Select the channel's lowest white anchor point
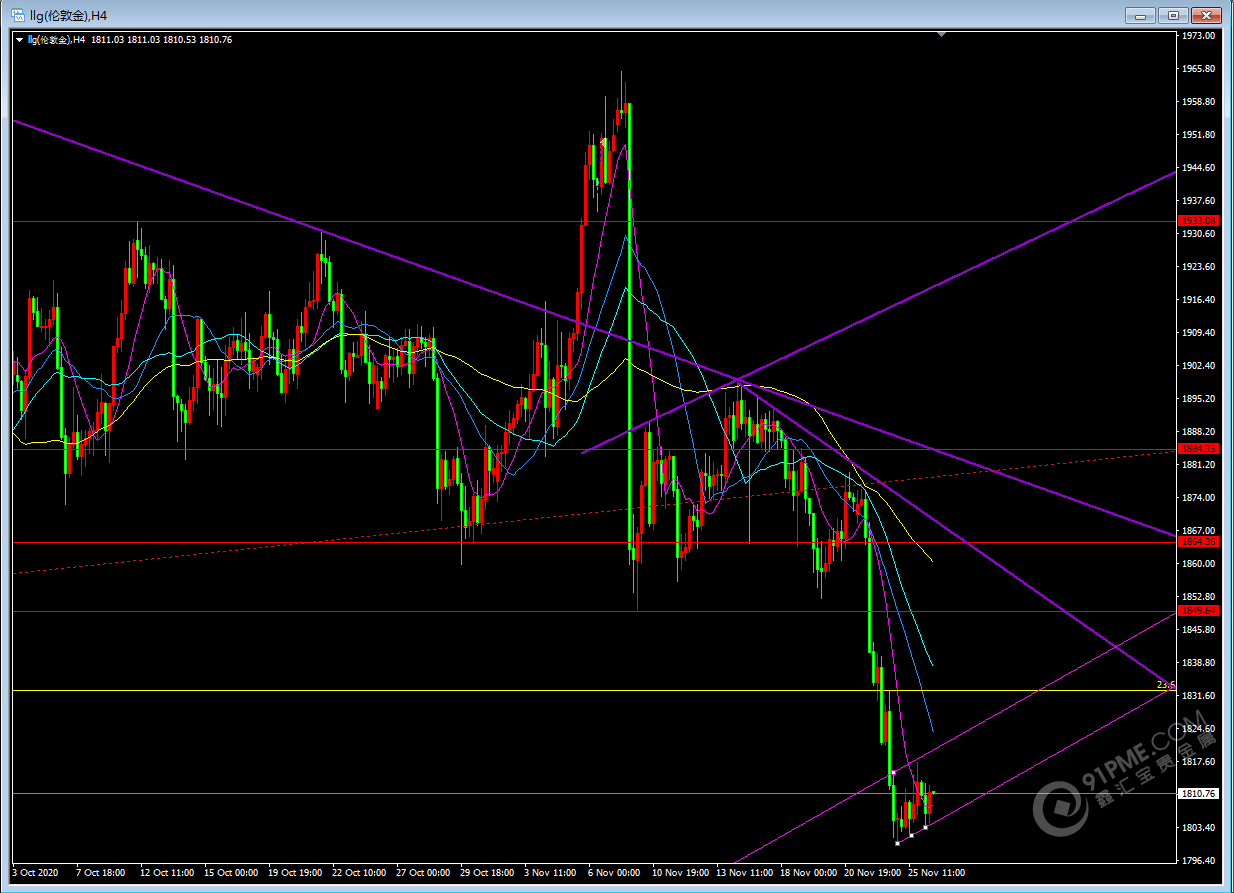 (x=897, y=843)
